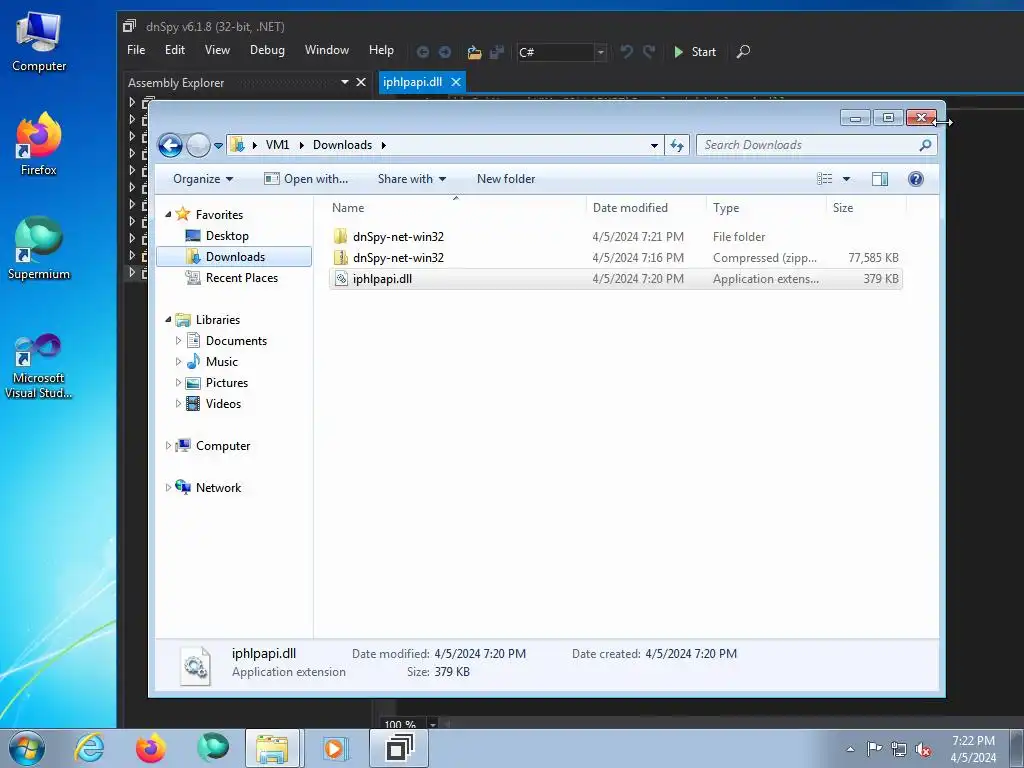Click Internet Explorer taskbar icon
This screenshot has width=1024, height=768.
[89, 748]
